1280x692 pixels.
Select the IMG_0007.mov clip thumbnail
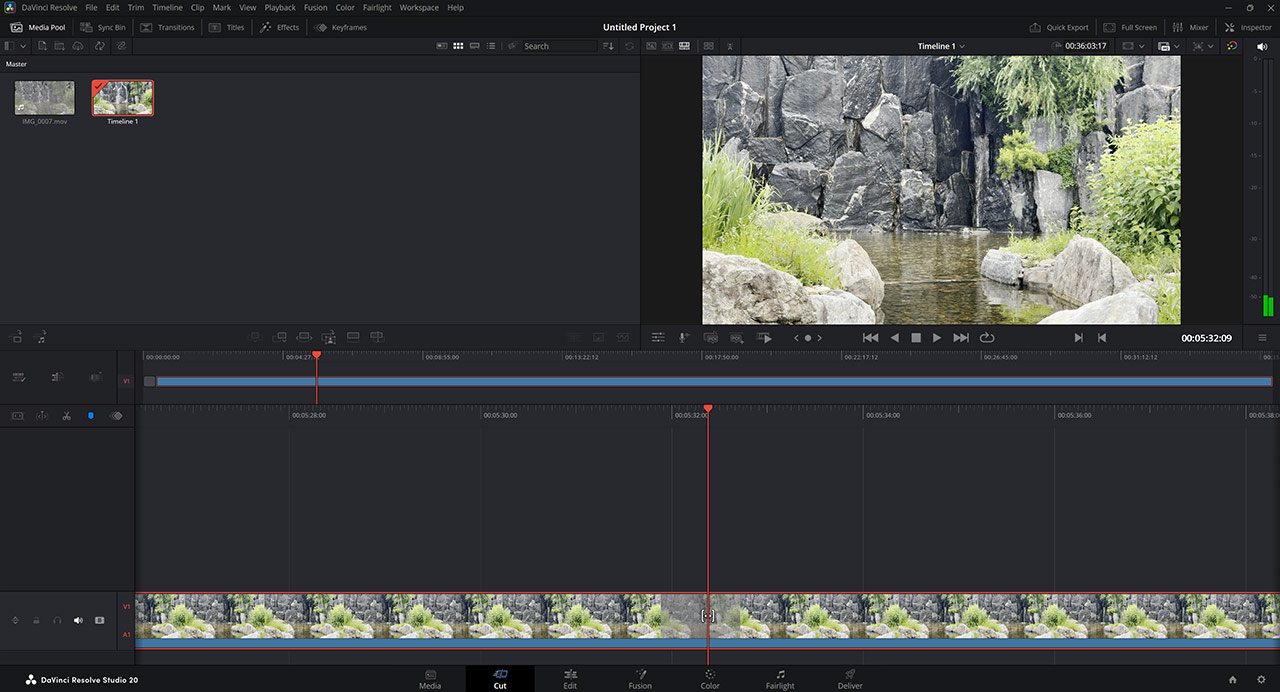[x=44, y=98]
